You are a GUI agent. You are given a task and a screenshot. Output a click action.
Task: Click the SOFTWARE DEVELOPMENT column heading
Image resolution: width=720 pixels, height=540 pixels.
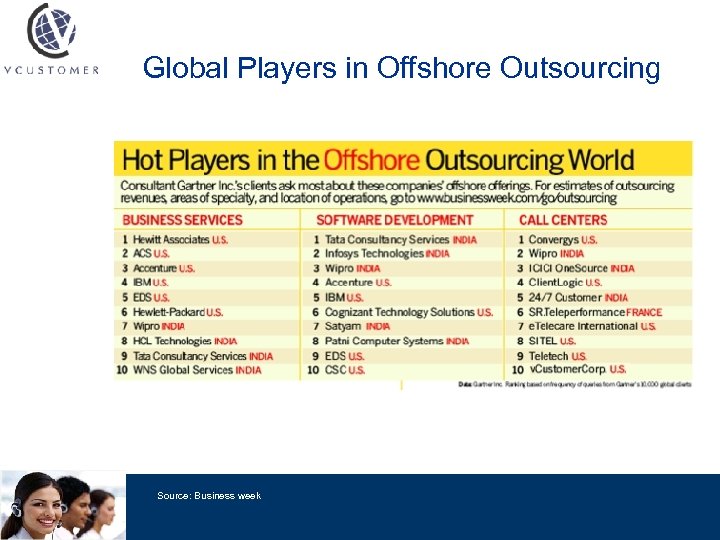pyautogui.click(x=394, y=220)
